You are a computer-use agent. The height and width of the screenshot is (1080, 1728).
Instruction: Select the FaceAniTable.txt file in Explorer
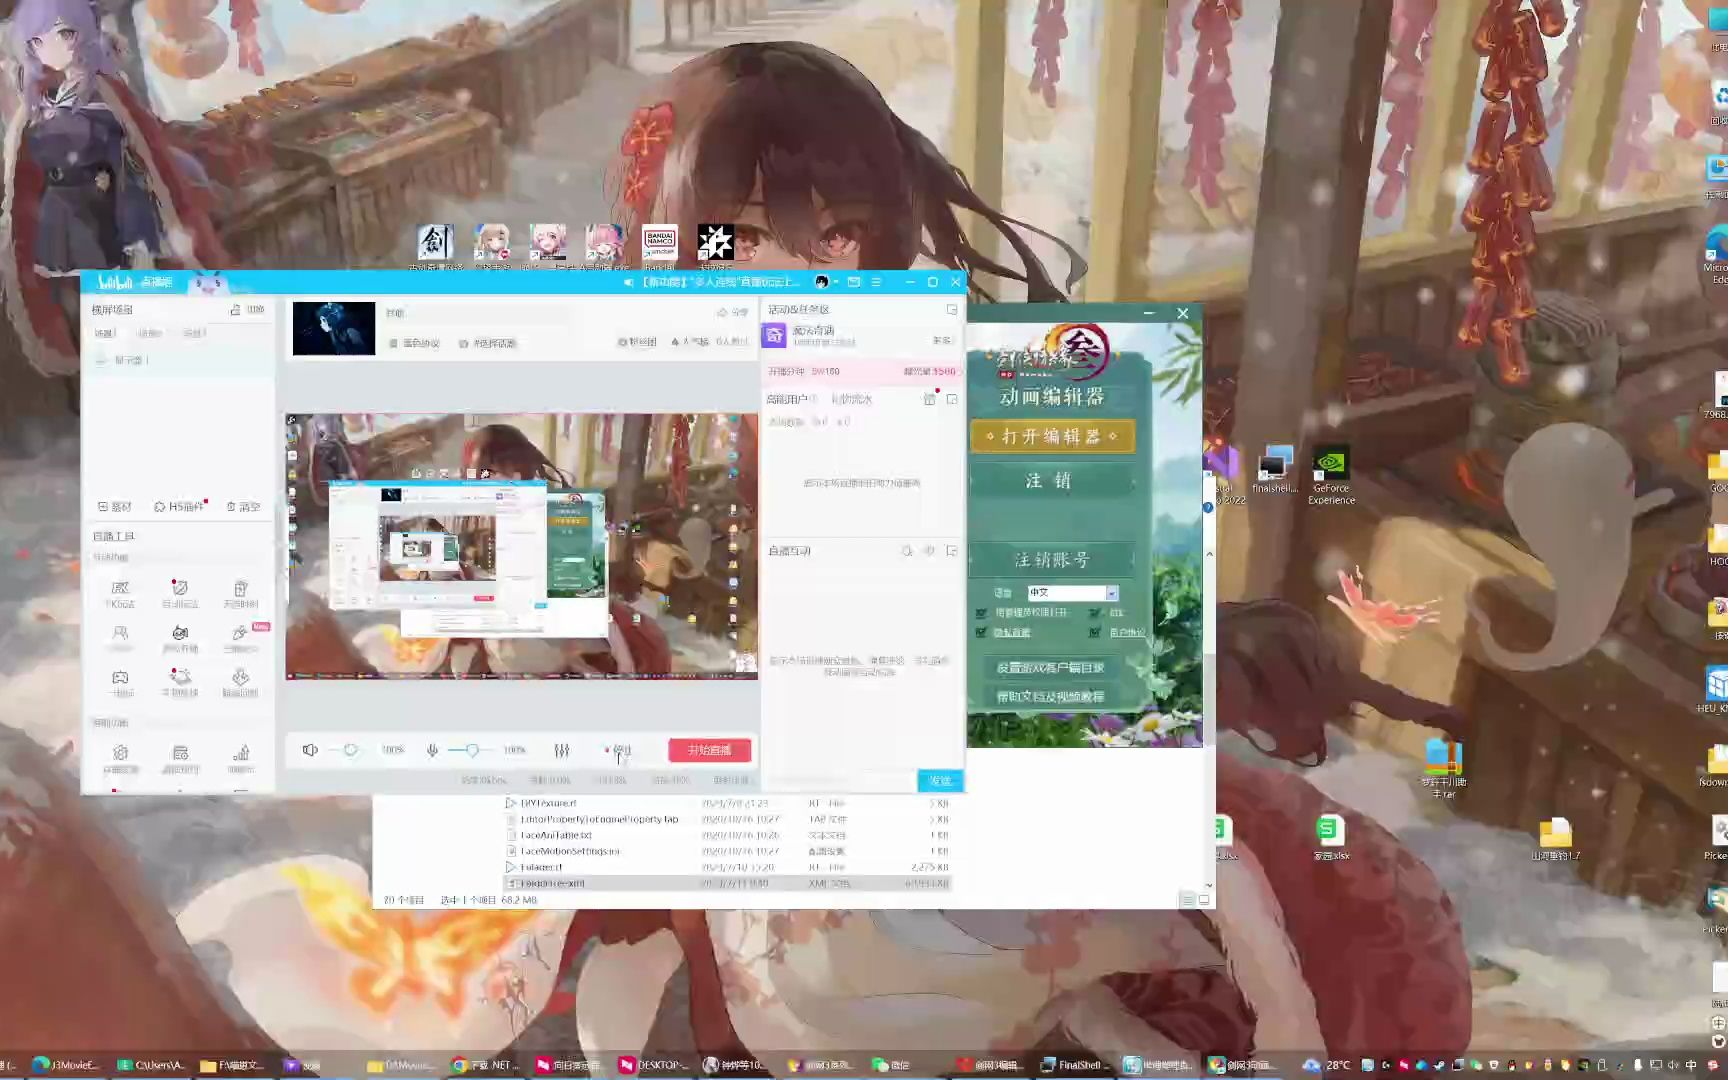pos(726,835)
